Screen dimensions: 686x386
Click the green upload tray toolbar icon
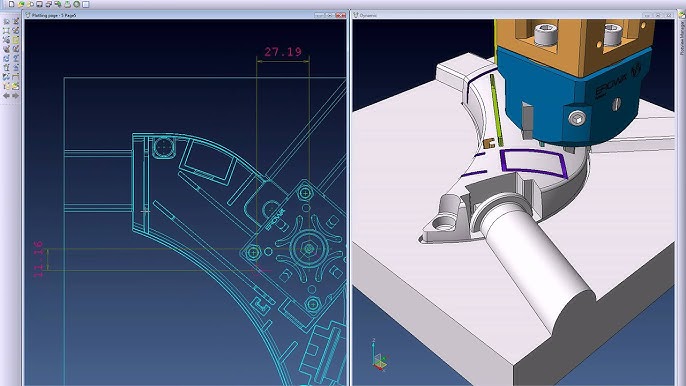(67, 4)
